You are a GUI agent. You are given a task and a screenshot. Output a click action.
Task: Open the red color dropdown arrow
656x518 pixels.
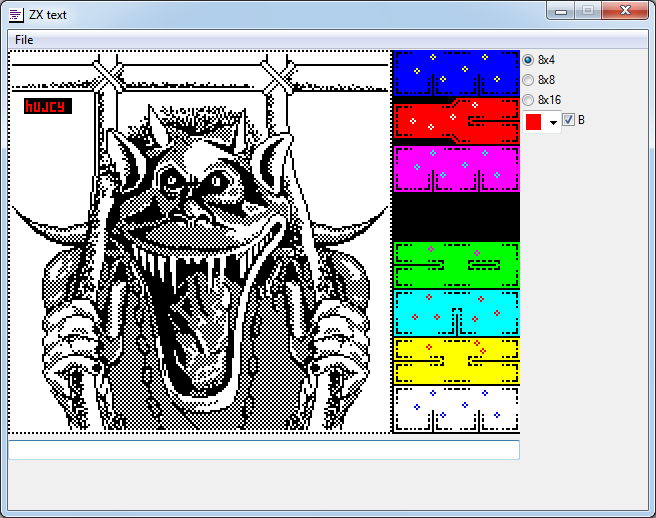tap(553, 122)
